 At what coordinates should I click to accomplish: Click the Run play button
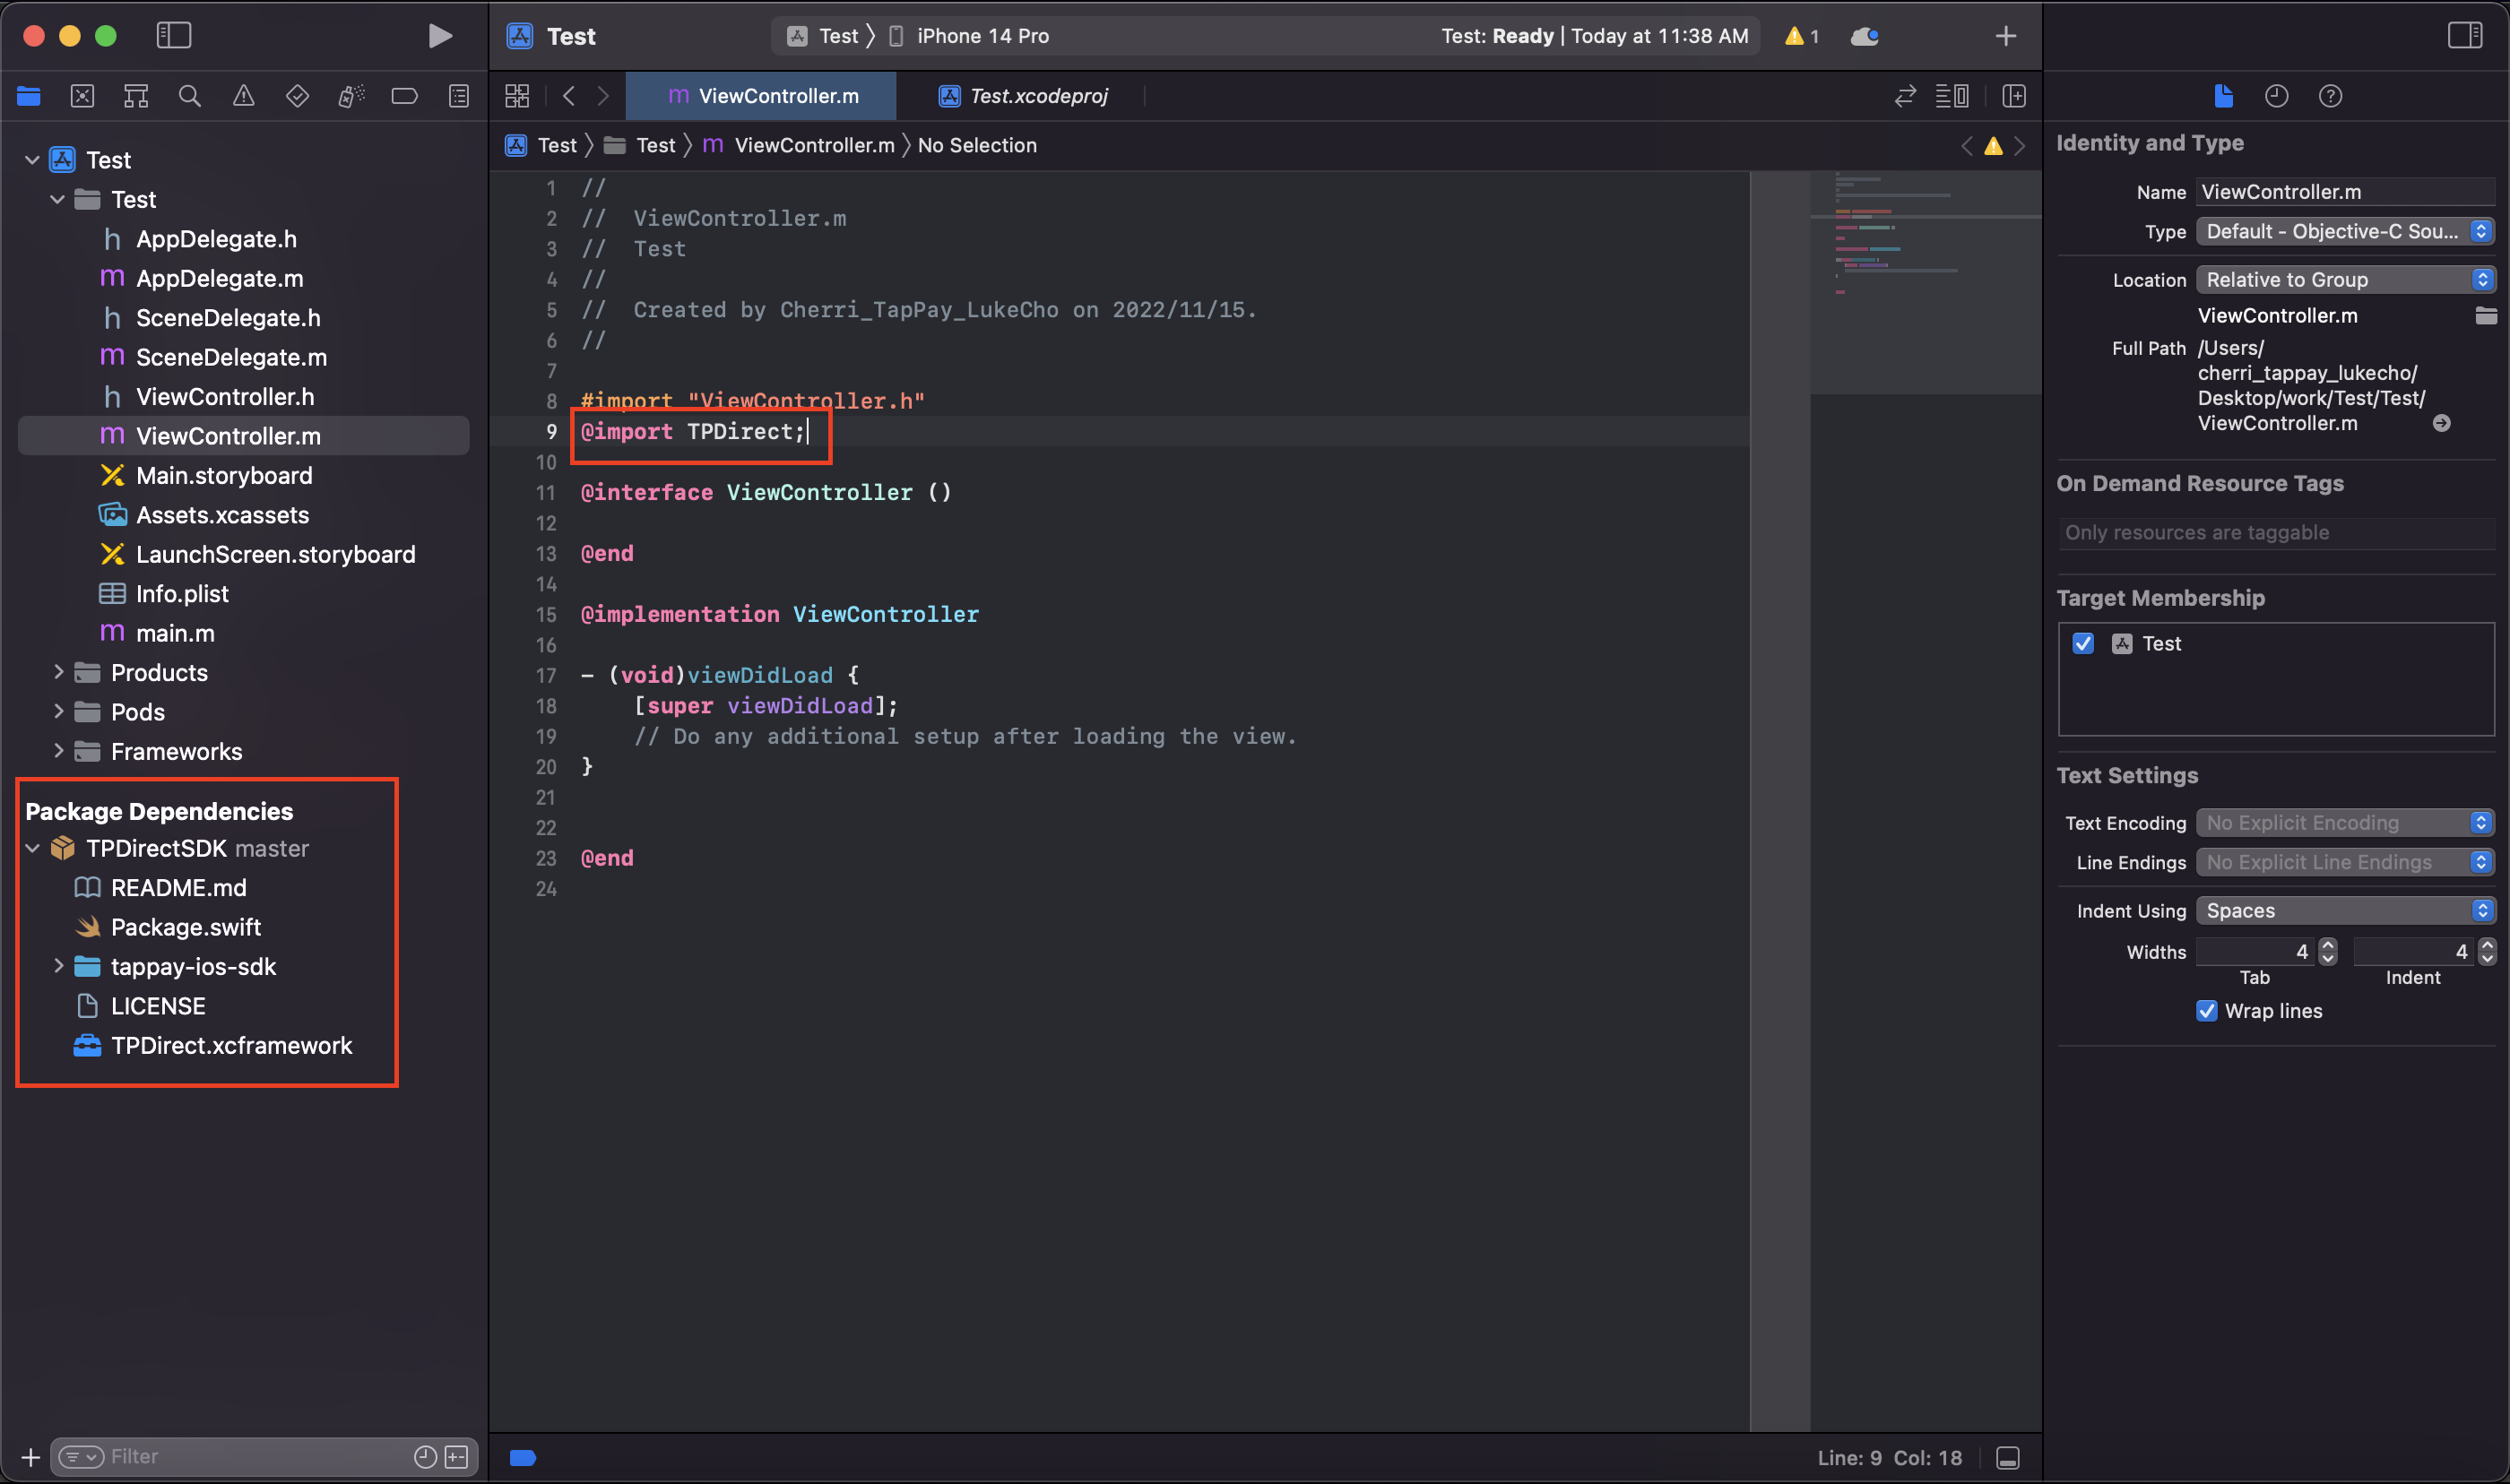click(x=439, y=36)
